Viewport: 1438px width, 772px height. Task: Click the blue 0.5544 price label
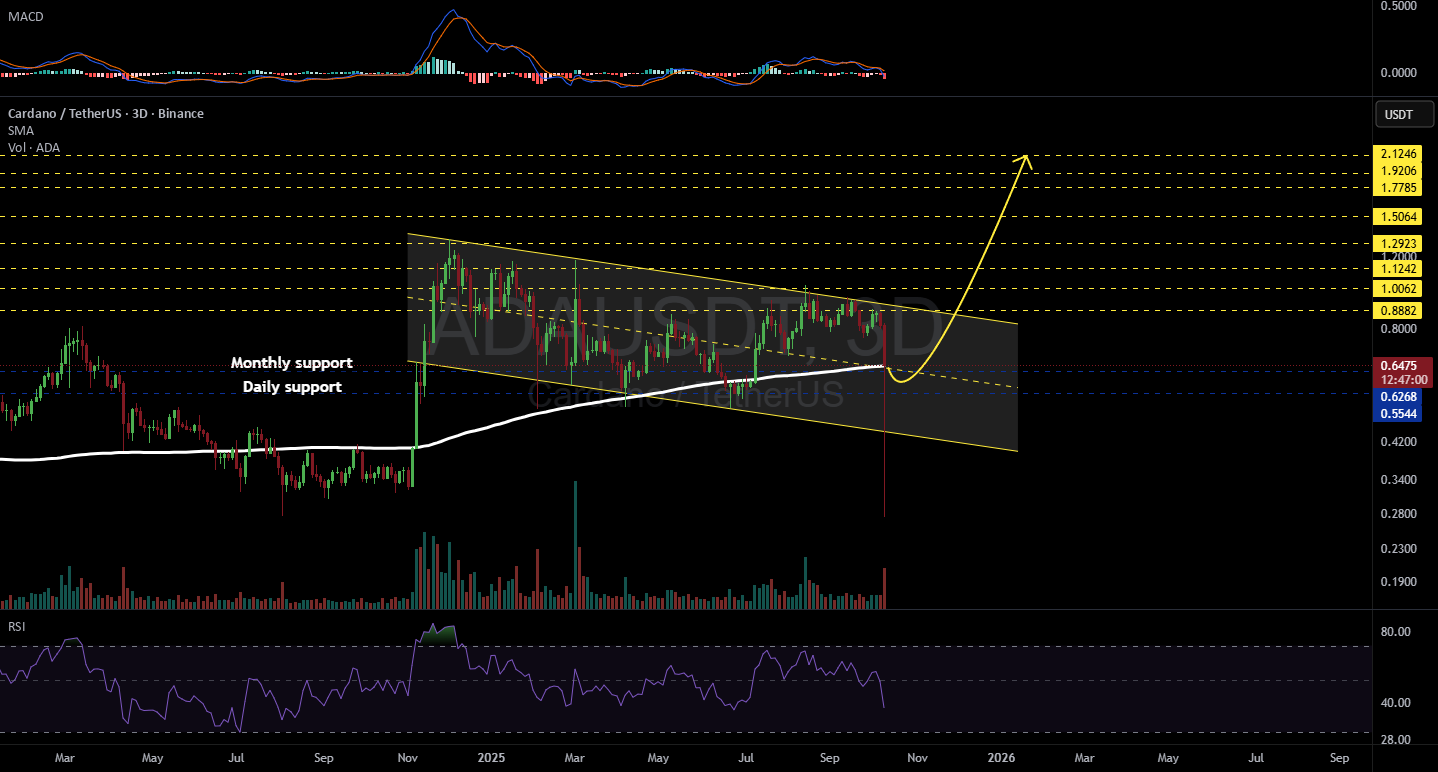[1398, 412]
